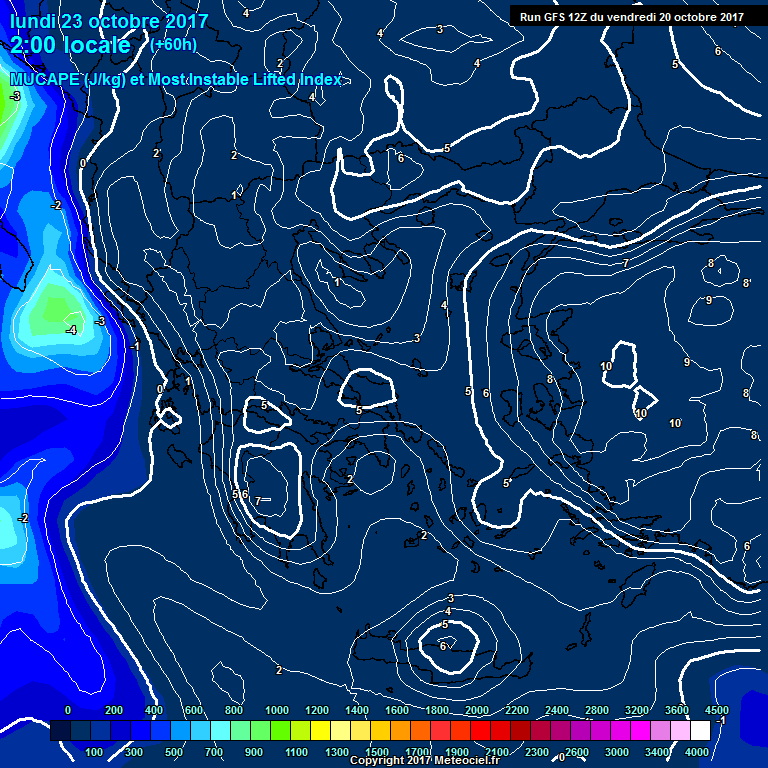The width and height of the screenshot is (768, 768).
Task: Select the '1000' legend label
Action: pos(277,710)
